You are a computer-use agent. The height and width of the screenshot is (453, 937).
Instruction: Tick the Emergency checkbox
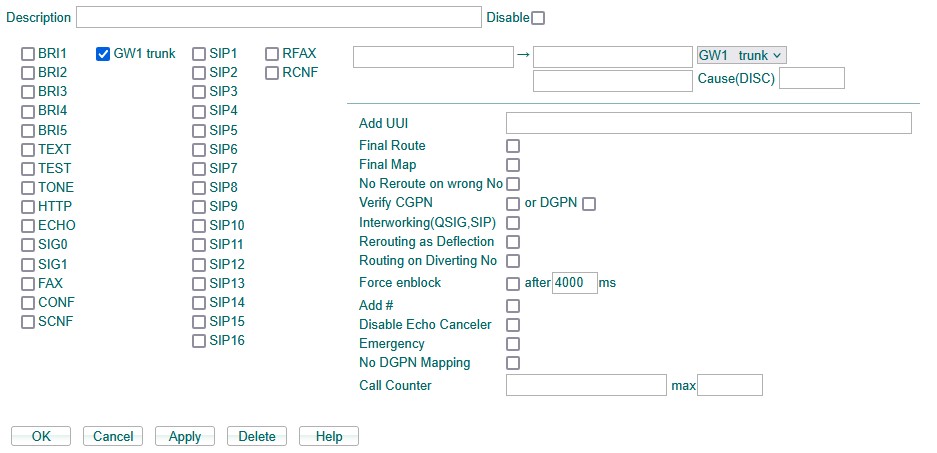coord(513,344)
